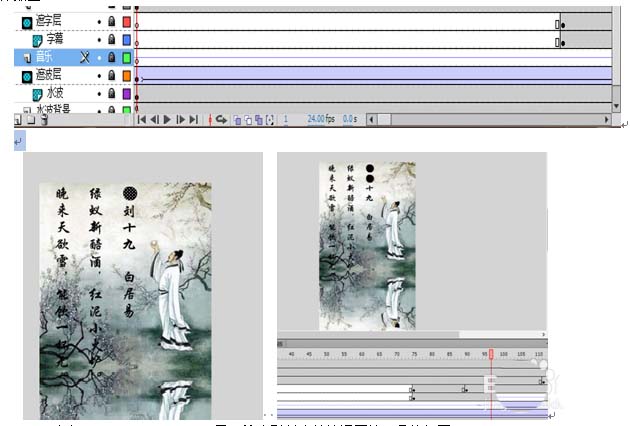Unlock the 音乐 layer
The height and width of the screenshot is (426, 630).
coord(112,57)
